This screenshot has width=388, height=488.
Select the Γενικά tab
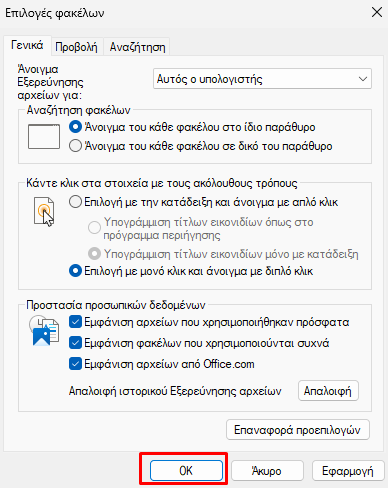click(27, 45)
